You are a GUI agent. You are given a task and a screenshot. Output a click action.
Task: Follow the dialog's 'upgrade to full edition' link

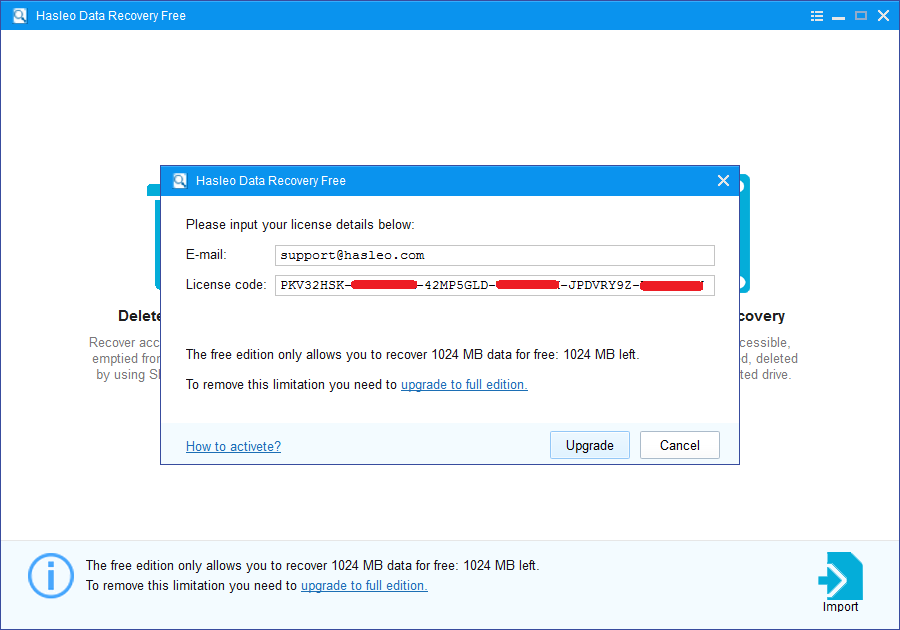(464, 385)
